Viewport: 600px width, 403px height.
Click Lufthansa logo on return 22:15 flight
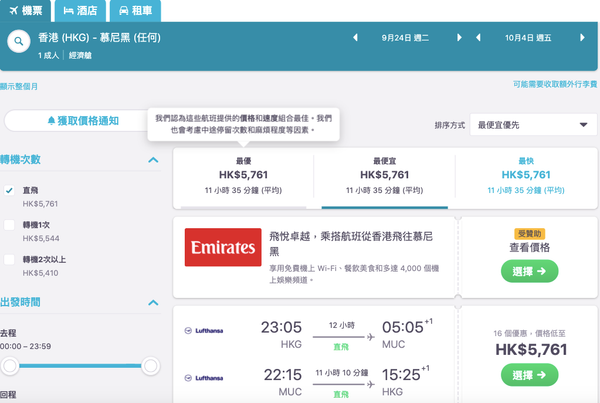click(x=204, y=378)
